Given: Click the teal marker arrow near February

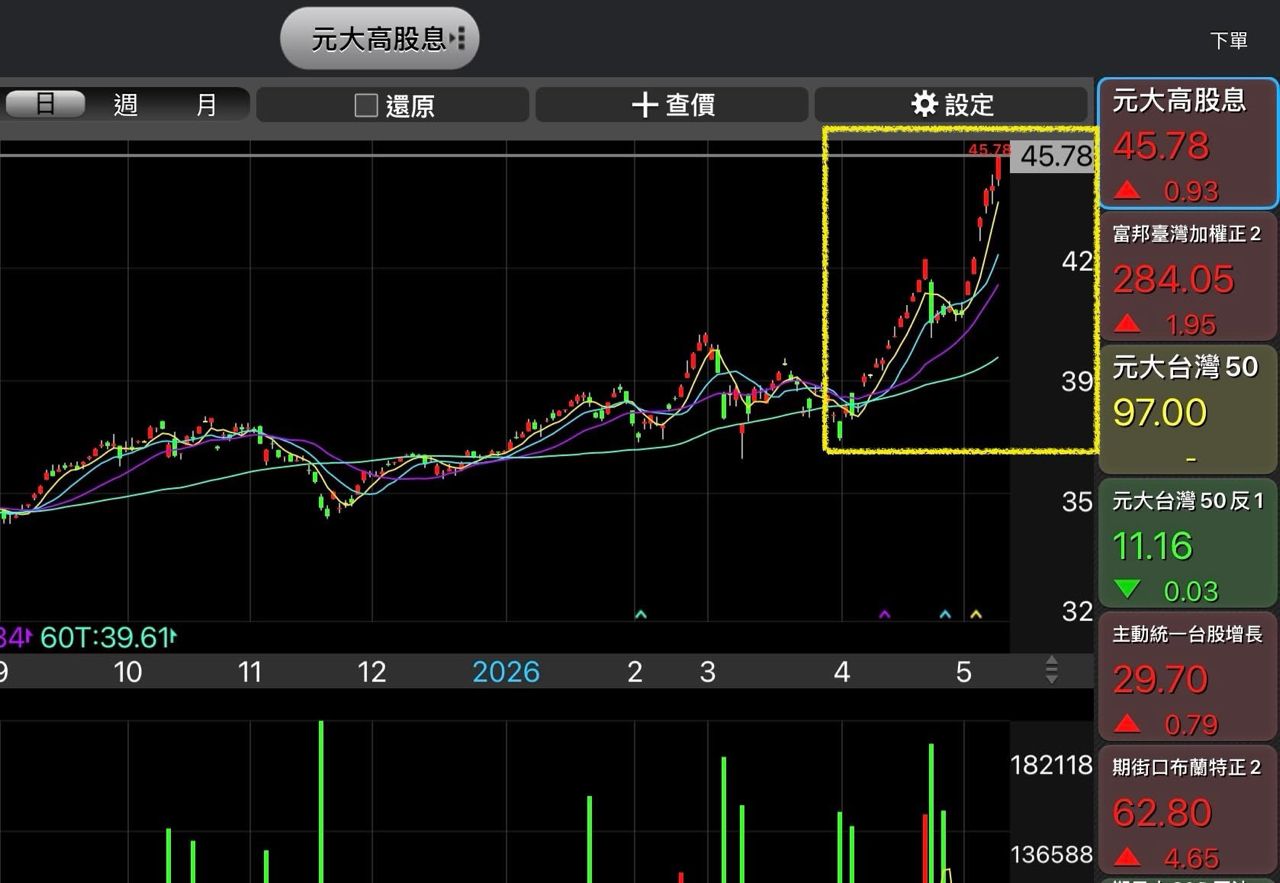Looking at the screenshot, I should 641,614.
